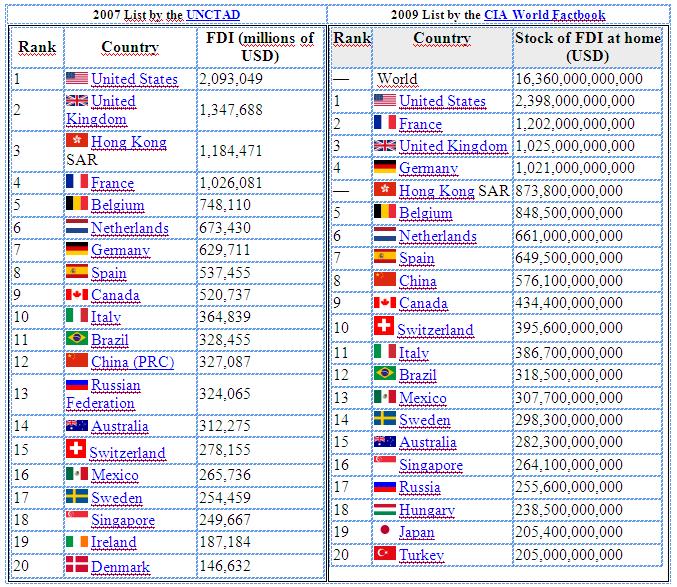
Task: Open the UNCTAD link in the 2007 title
Action: (x=213, y=15)
